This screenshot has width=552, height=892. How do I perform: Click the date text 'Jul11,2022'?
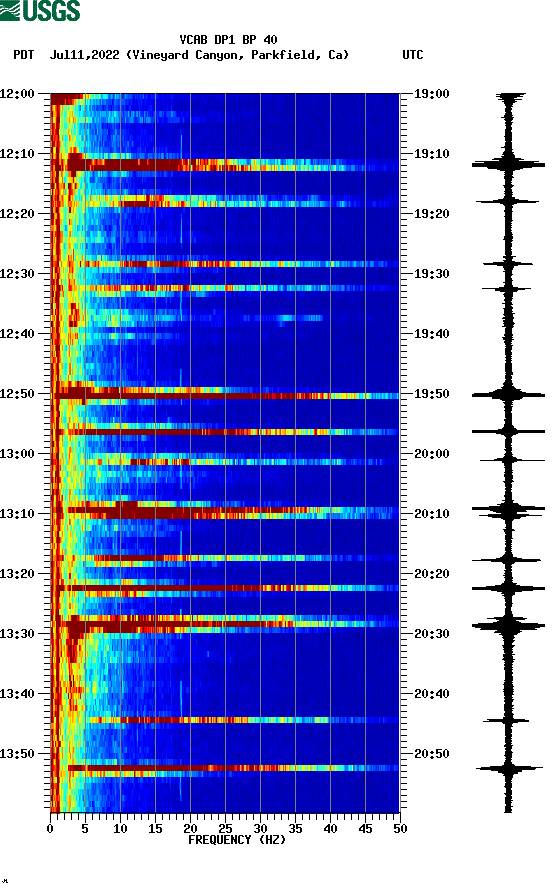point(85,55)
